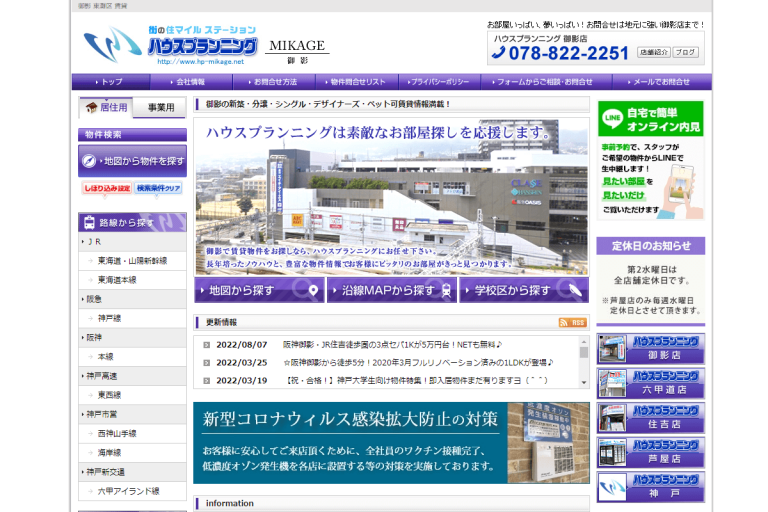Screen dimensions: 768x512
Task: Expand the 阪急 line category
Action: pyautogui.click(x=132, y=299)
